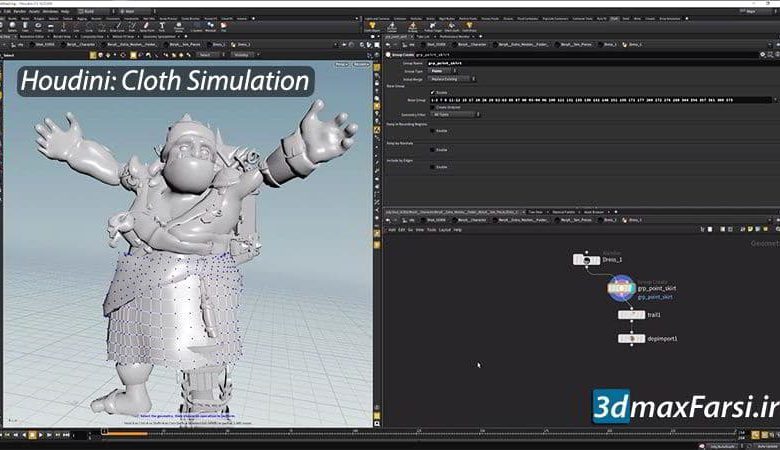Enable Include by Edges checkbox
Screen dimensions: 780x450
pyautogui.click(x=432, y=167)
